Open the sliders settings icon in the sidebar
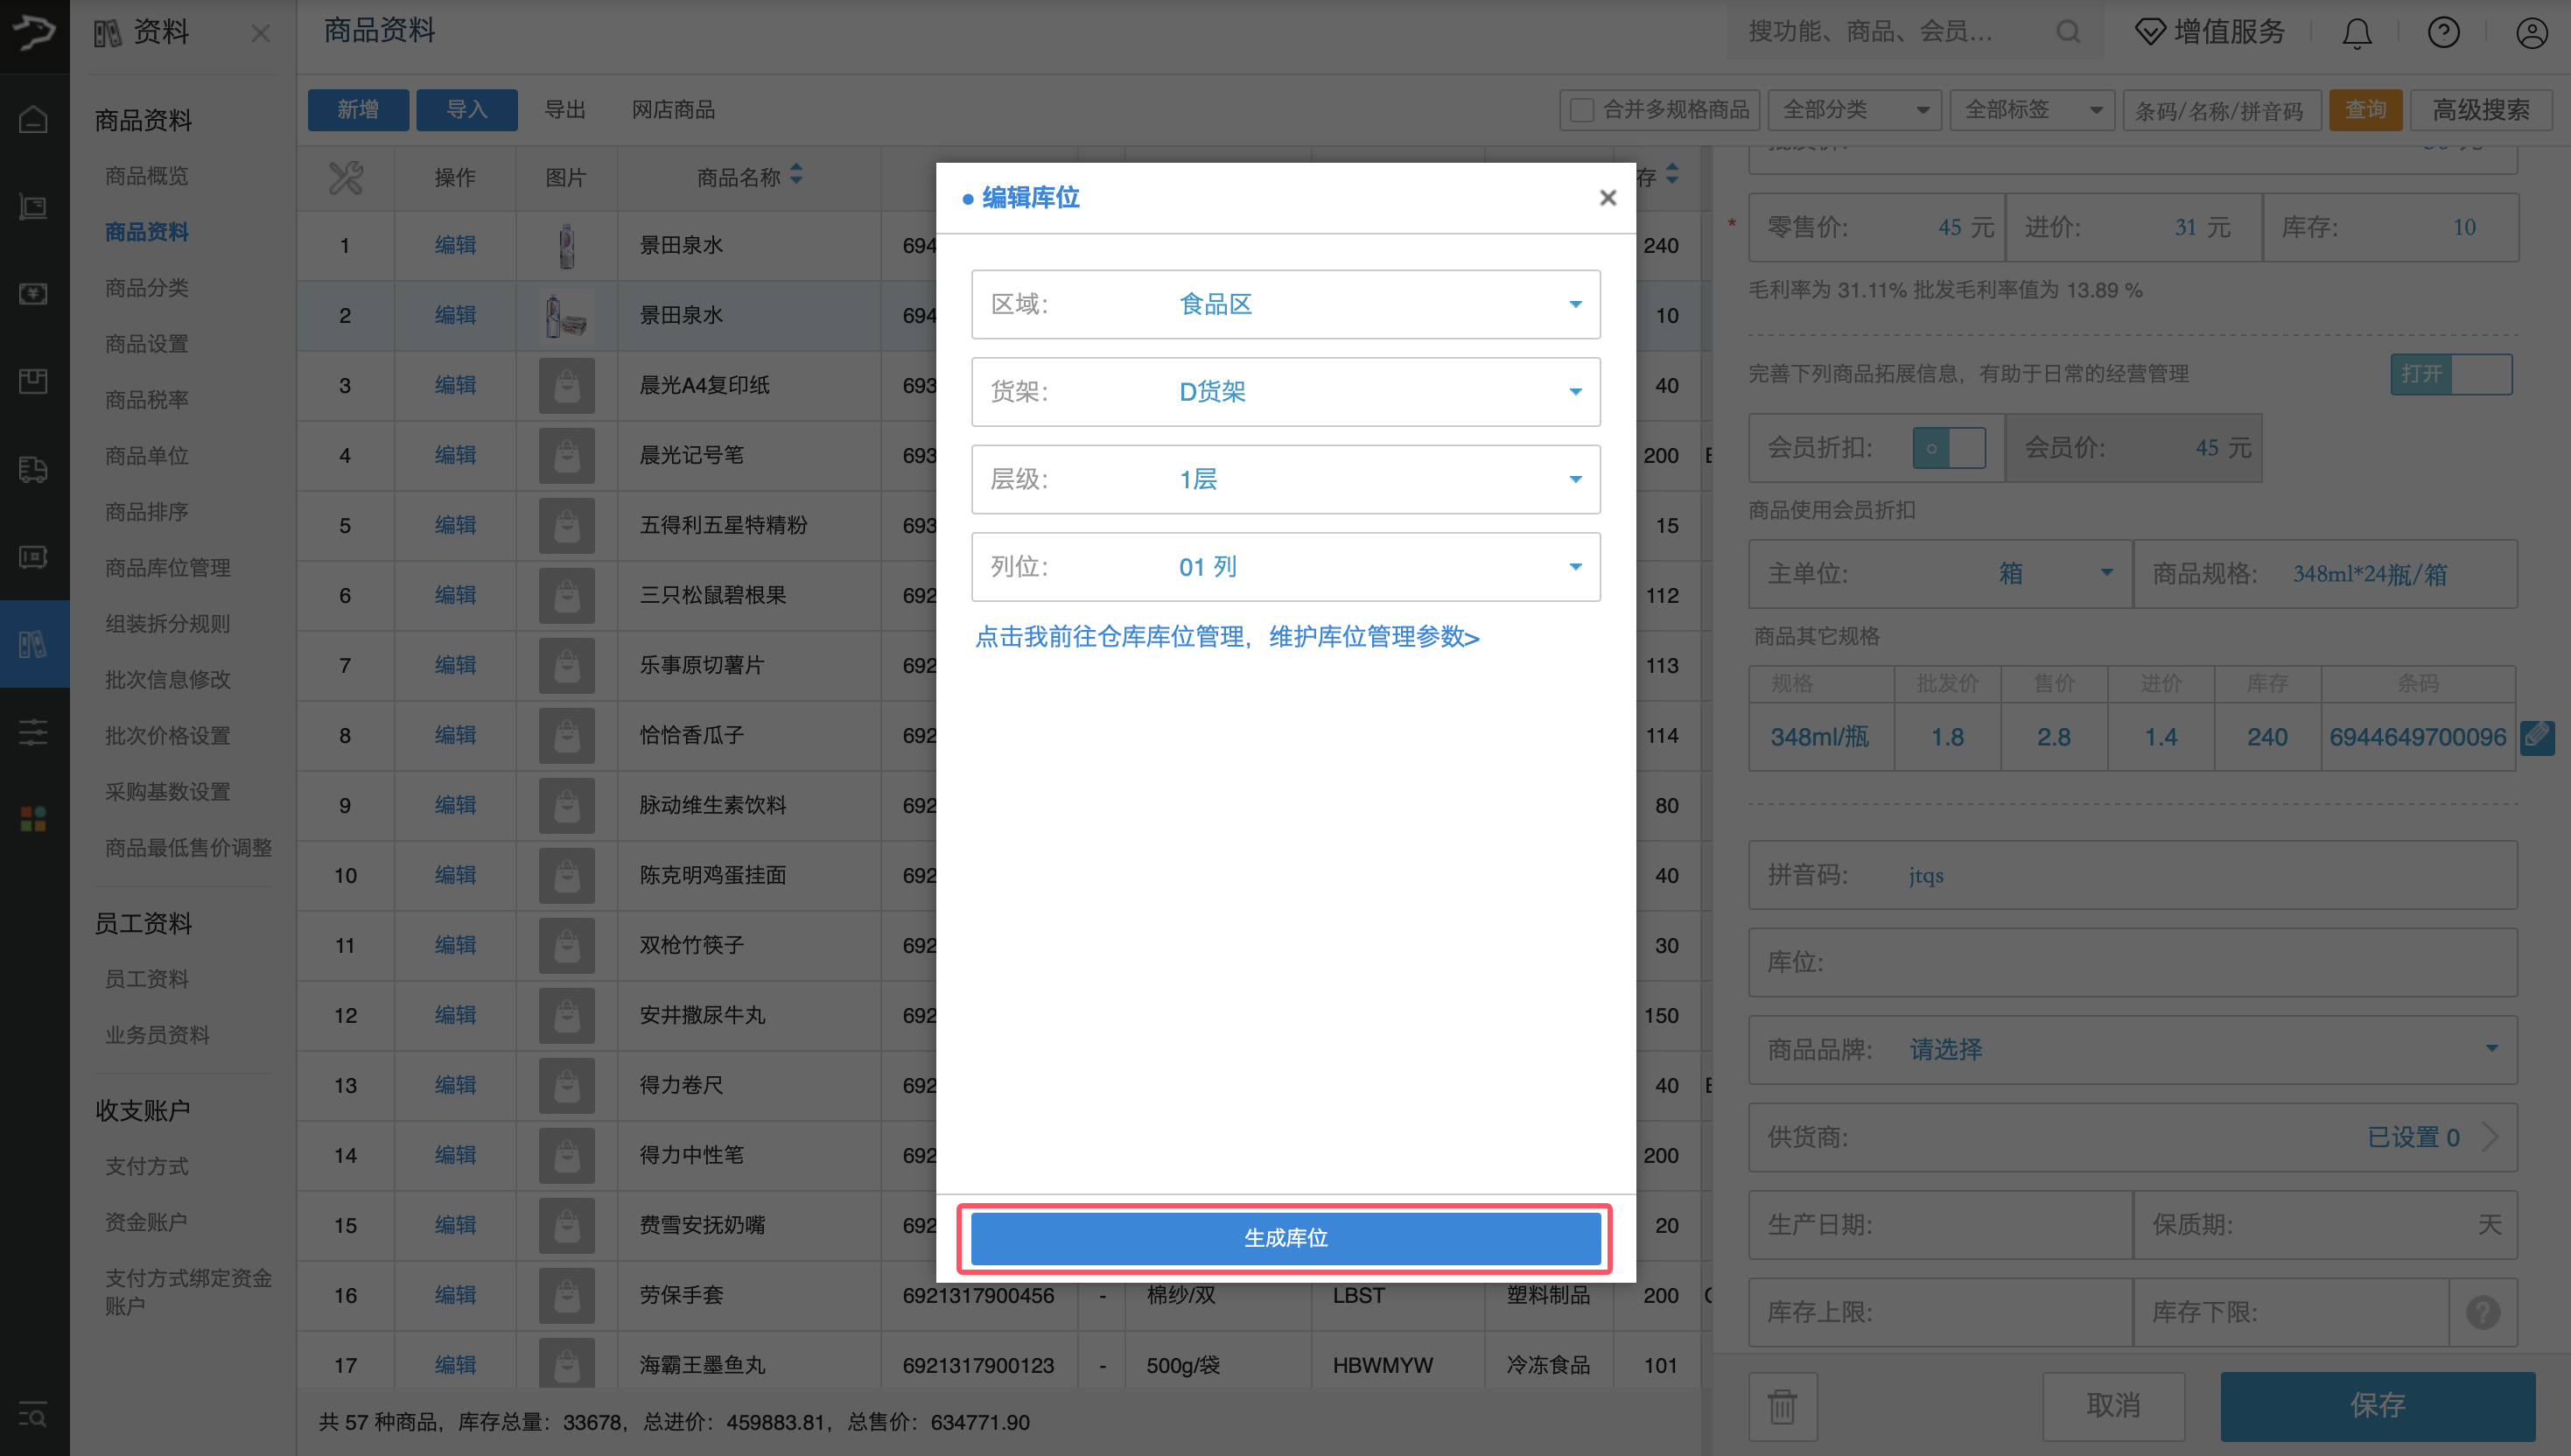Viewport: 2571px width, 1456px height. [33, 732]
